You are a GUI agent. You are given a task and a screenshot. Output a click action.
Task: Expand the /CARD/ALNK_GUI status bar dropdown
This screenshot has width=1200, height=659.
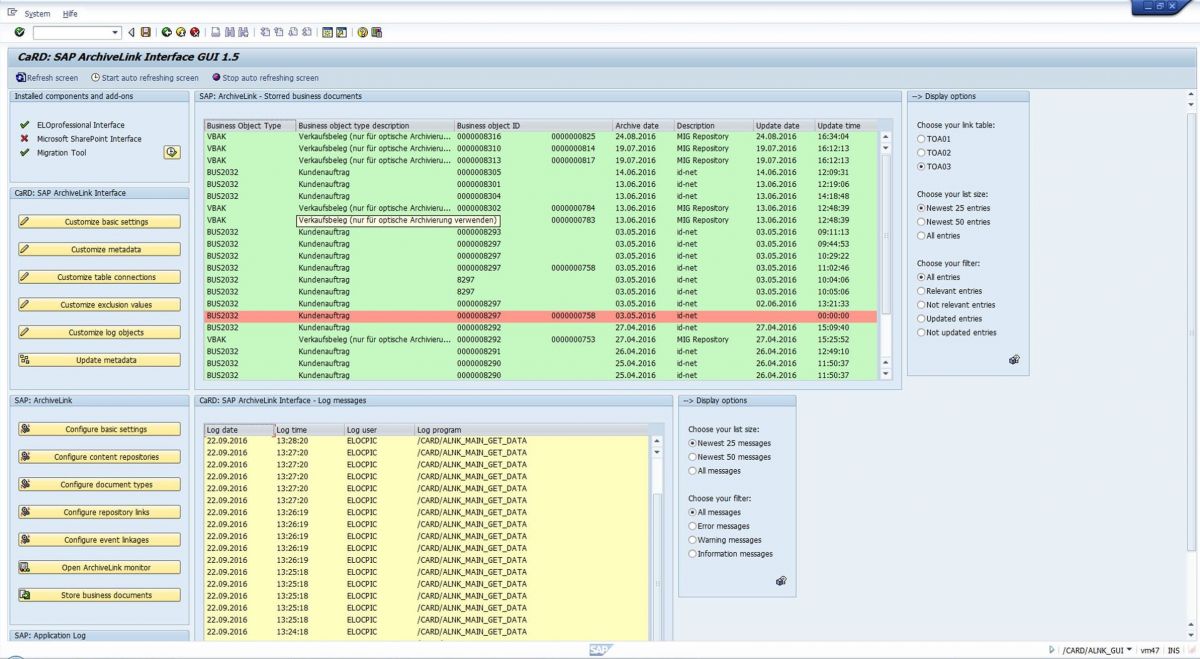point(1129,650)
